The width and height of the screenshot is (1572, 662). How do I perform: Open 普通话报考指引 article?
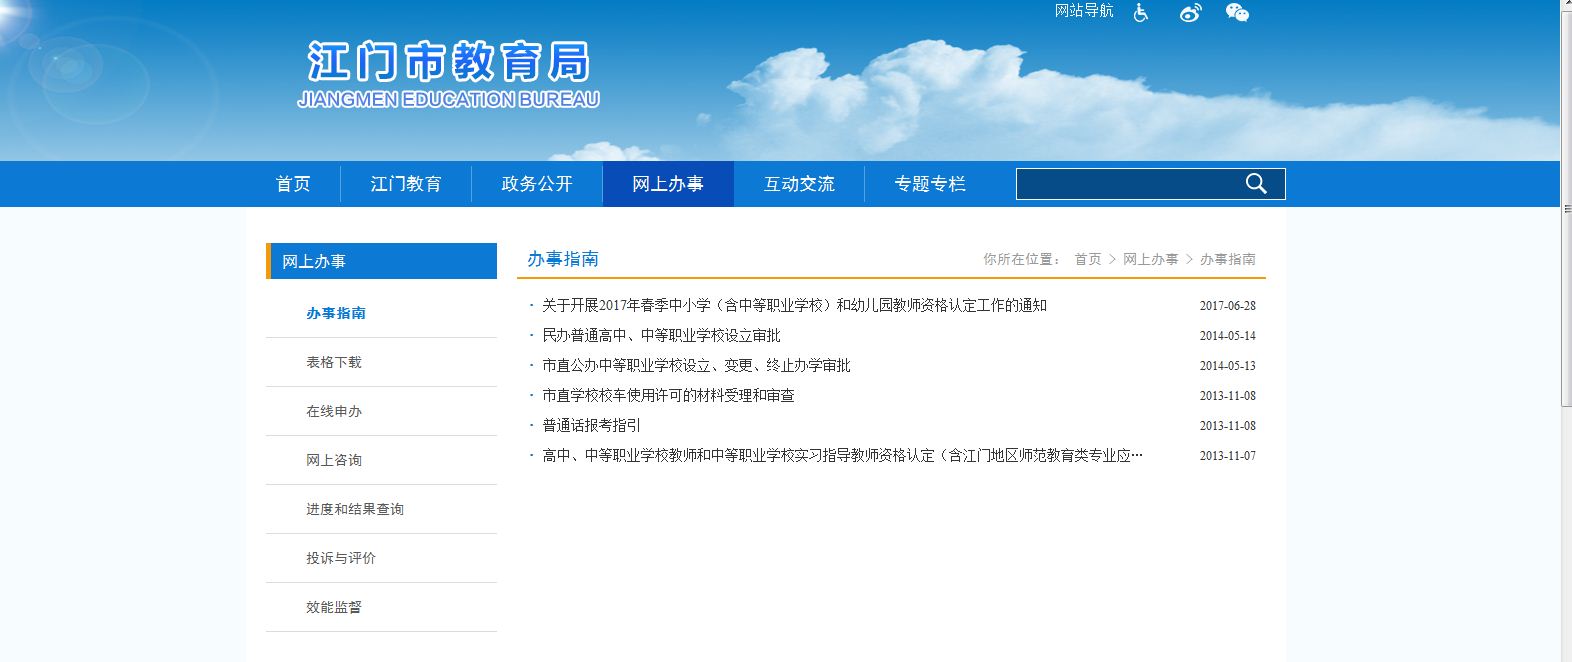pos(591,426)
